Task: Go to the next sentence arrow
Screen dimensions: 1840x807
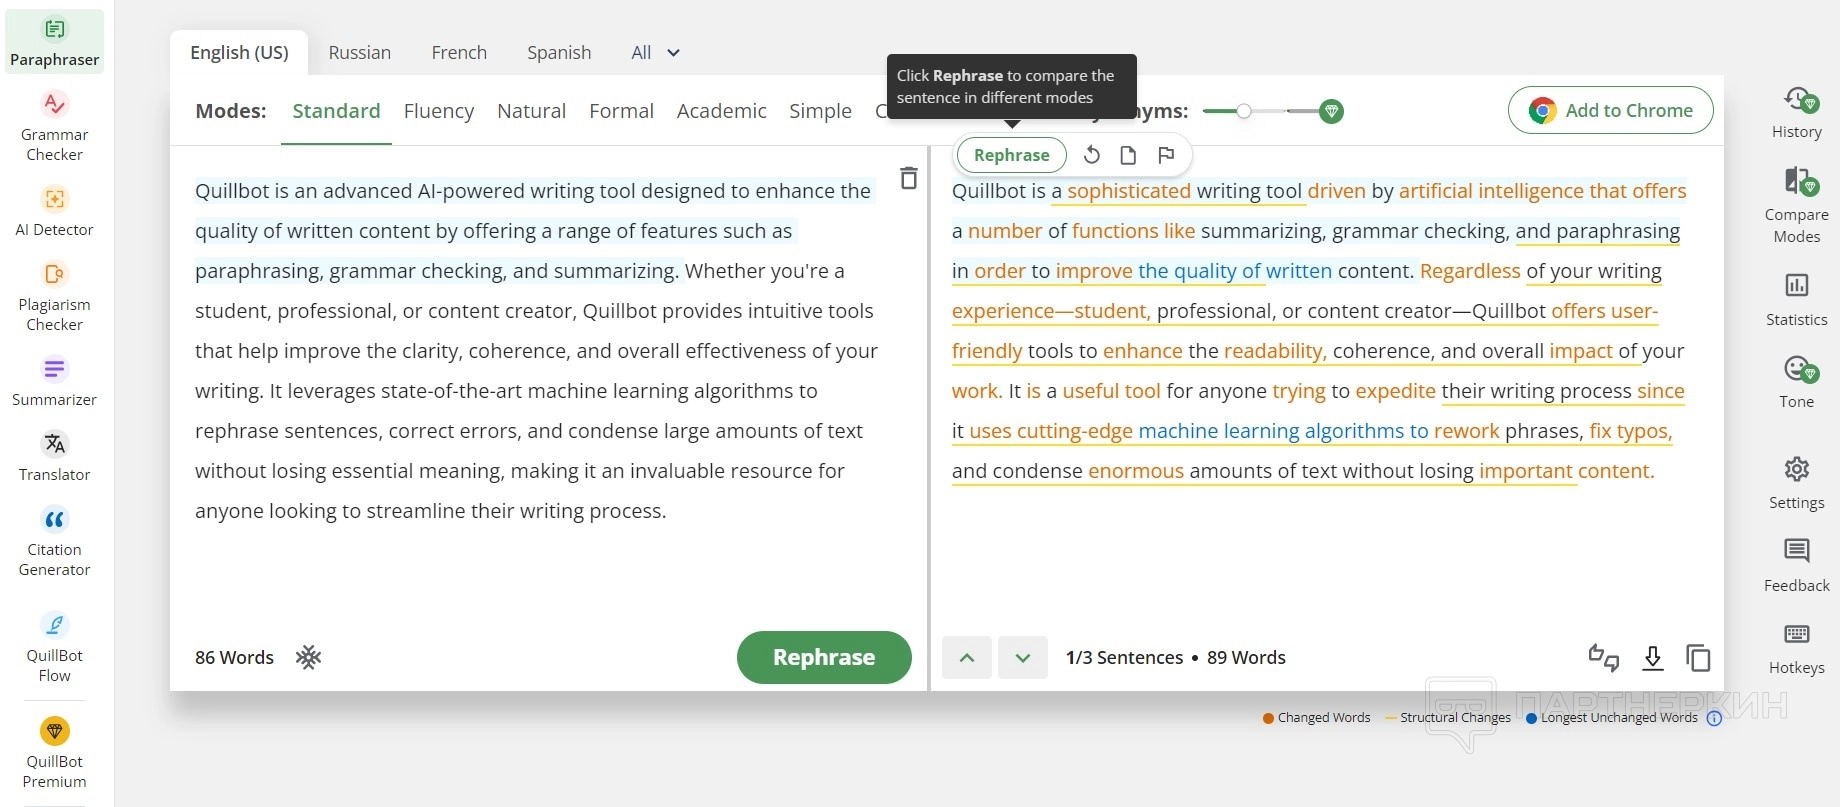Action: pos(1022,657)
